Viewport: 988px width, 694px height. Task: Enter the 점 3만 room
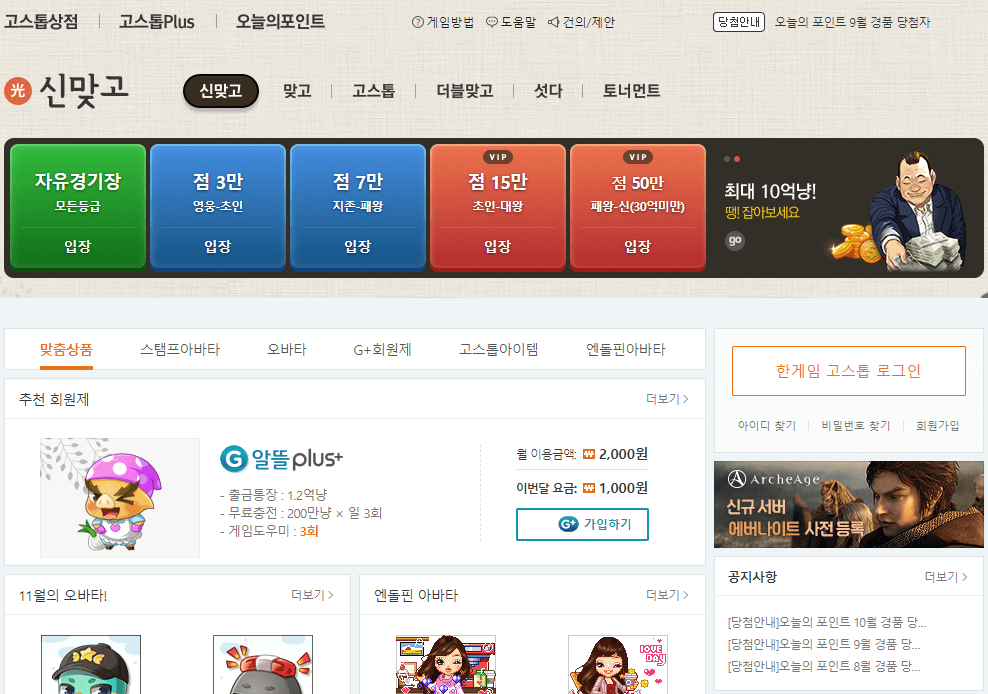click(x=218, y=207)
